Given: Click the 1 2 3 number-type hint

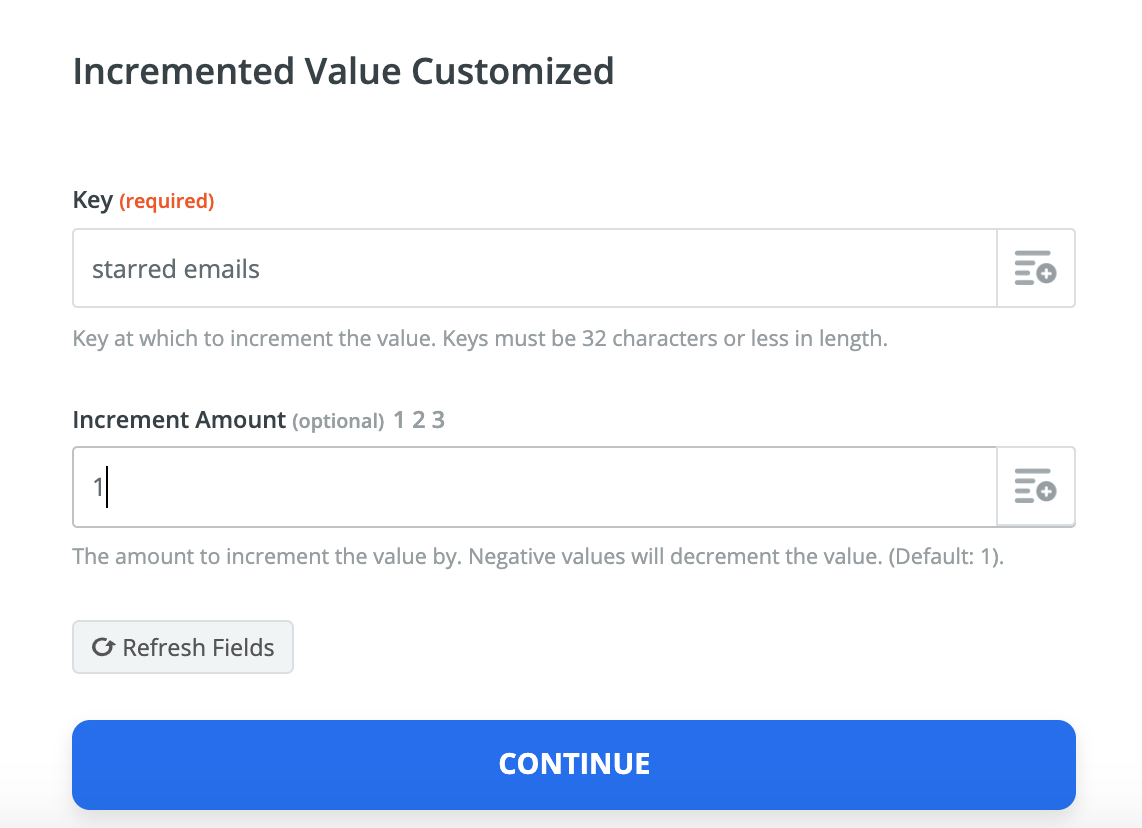Looking at the screenshot, I should [x=419, y=420].
